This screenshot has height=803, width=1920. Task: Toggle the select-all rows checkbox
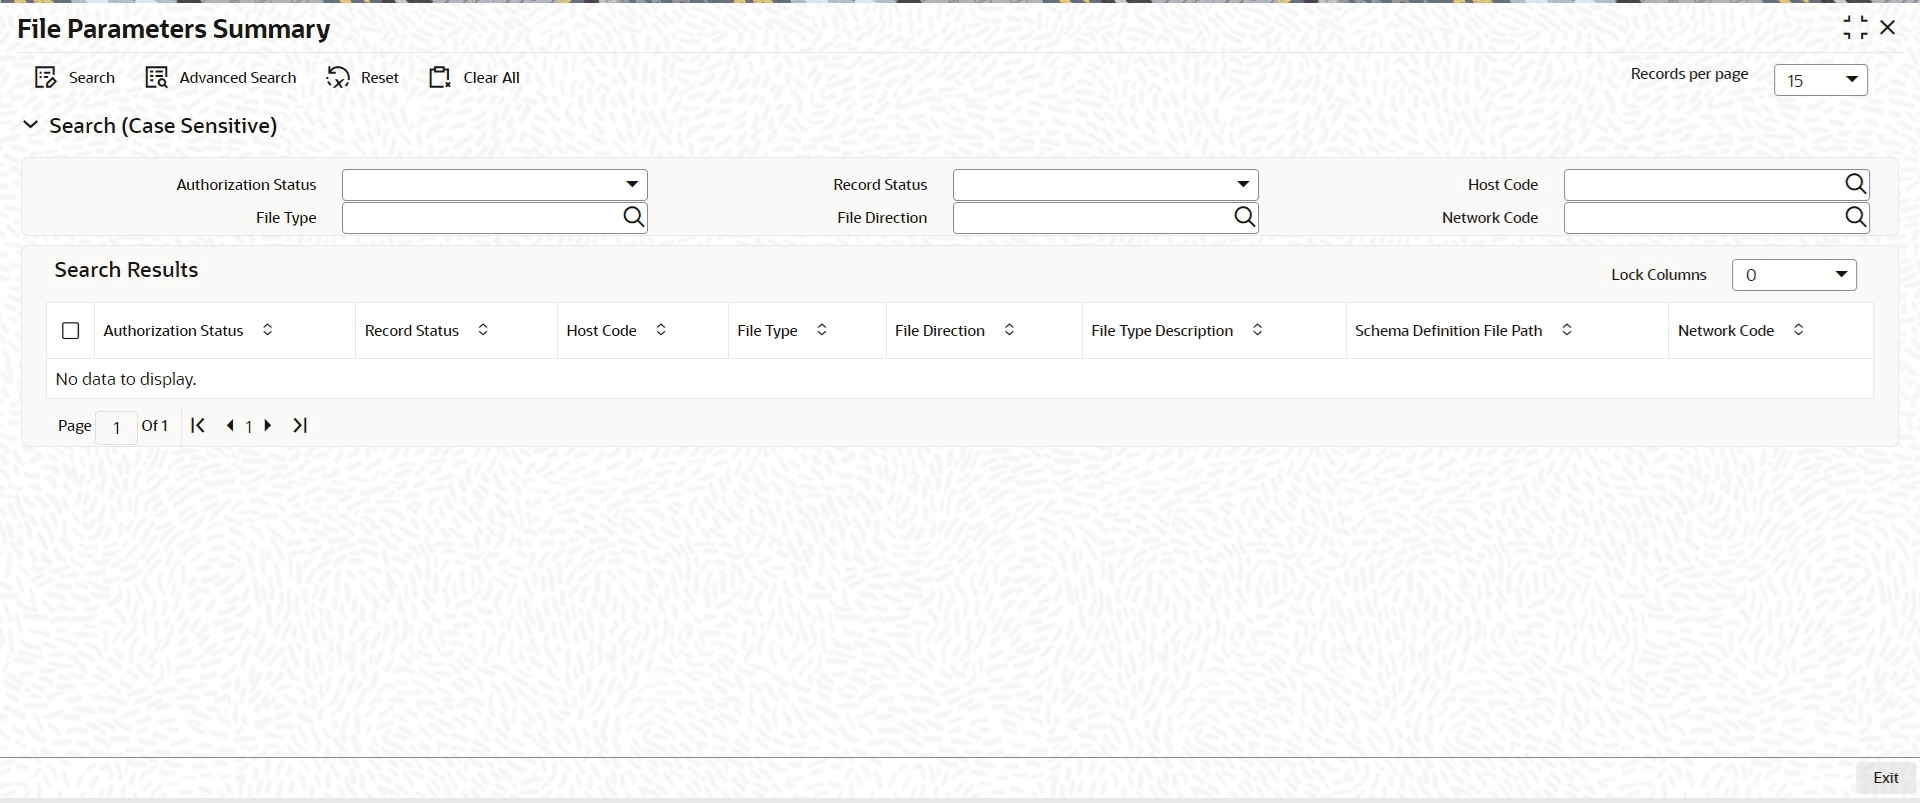tap(71, 330)
